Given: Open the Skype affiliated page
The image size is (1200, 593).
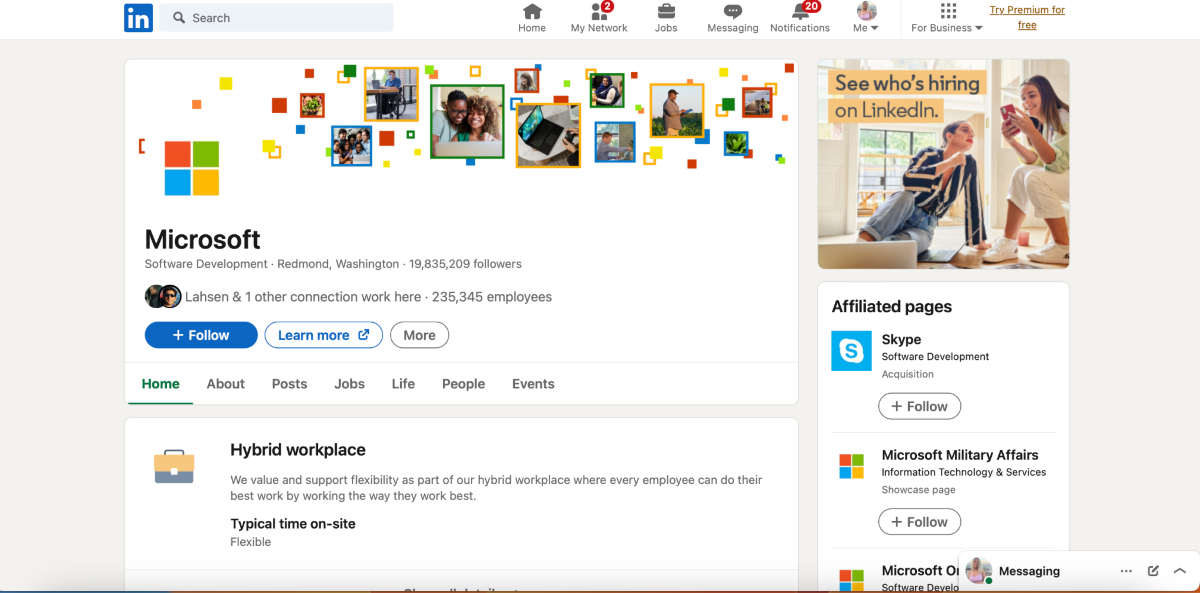Looking at the screenshot, I should tap(901, 340).
